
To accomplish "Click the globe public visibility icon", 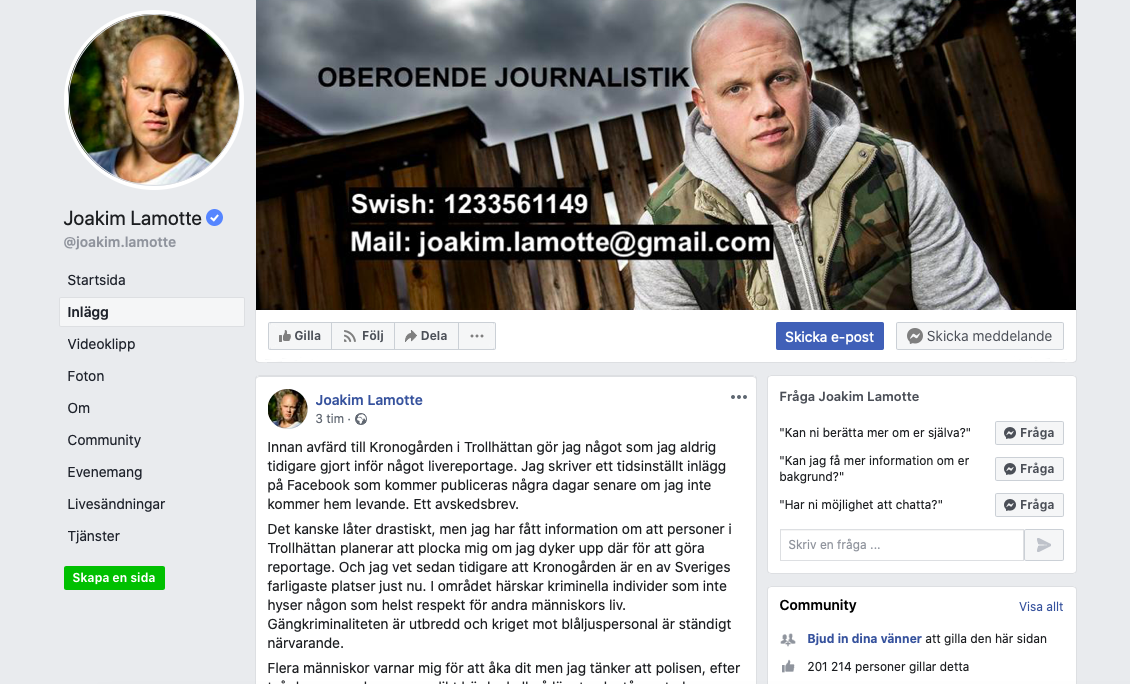I will pyautogui.click(x=361, y=419).
